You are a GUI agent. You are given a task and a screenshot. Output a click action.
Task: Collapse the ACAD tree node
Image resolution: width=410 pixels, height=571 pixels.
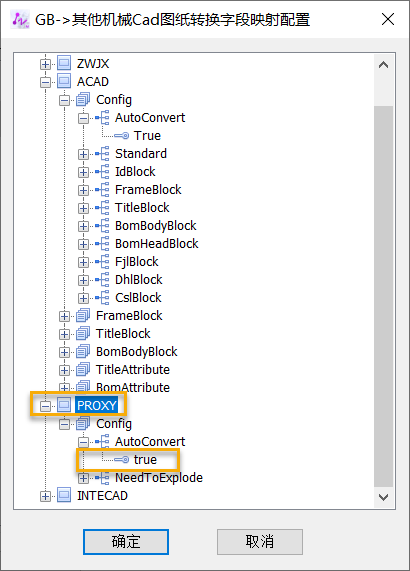45,82
